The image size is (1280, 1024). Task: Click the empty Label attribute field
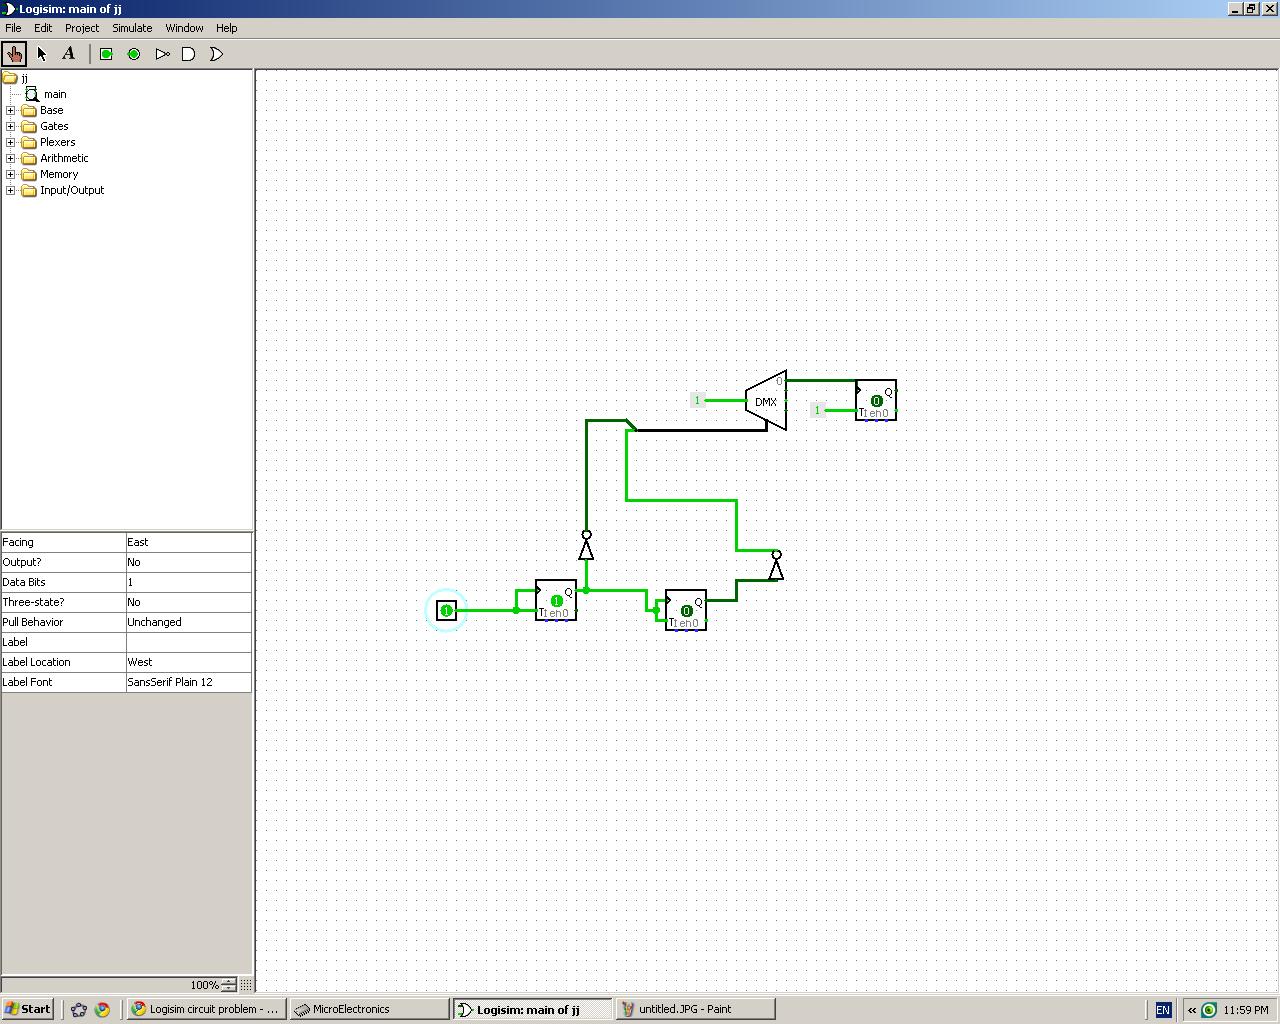click(x=188, y=642)
